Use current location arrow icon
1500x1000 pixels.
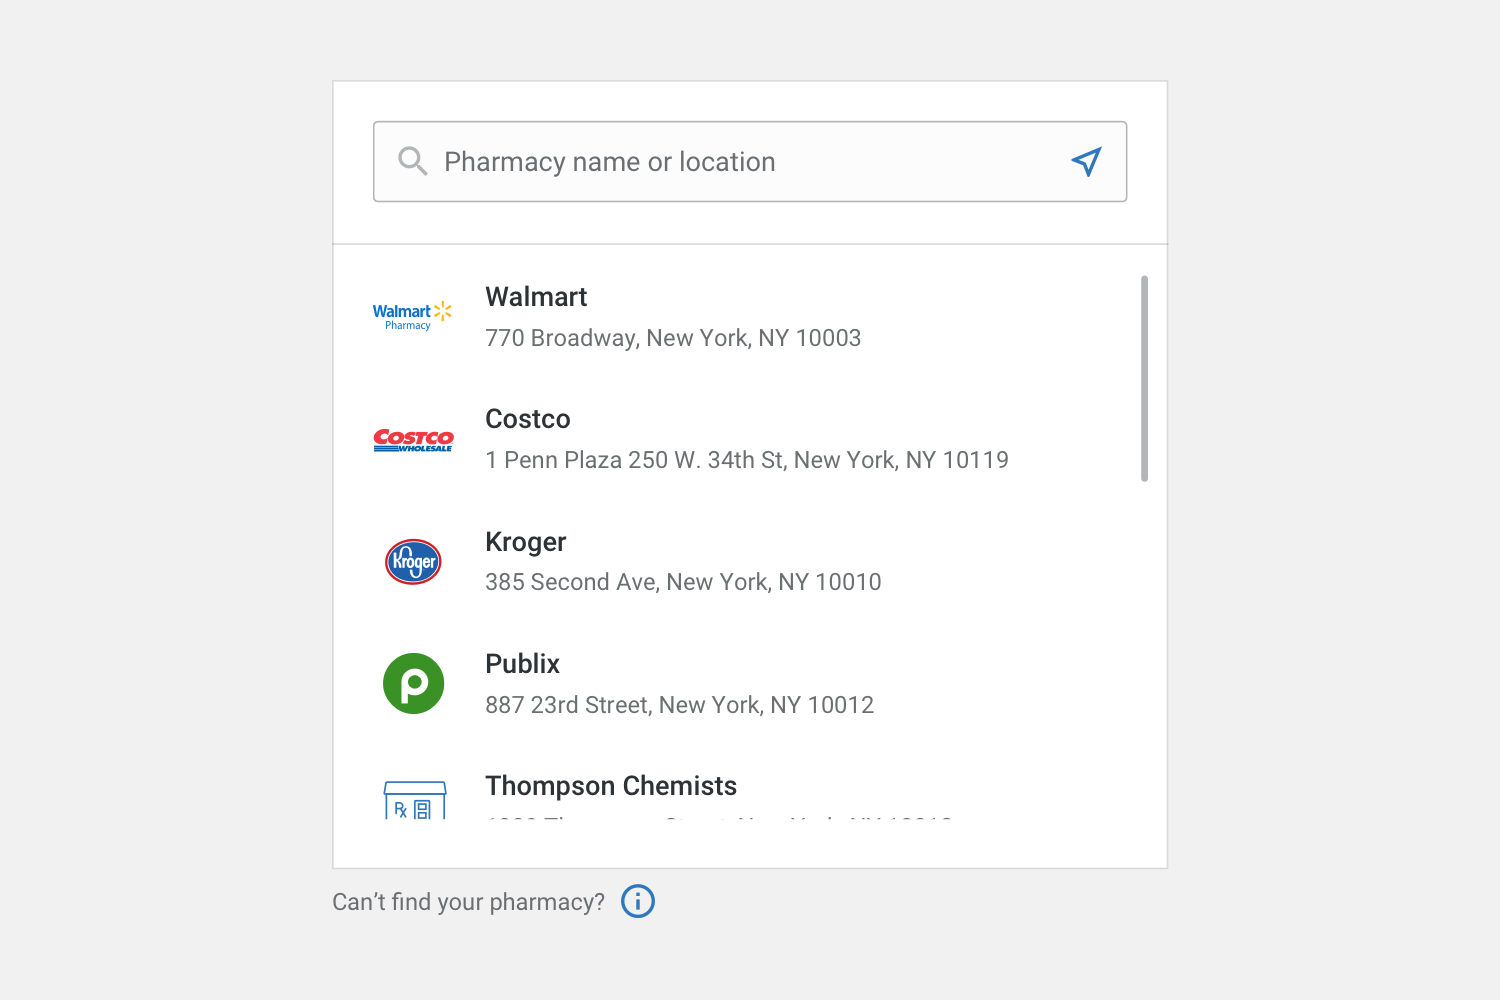[x=1086, y=161]
